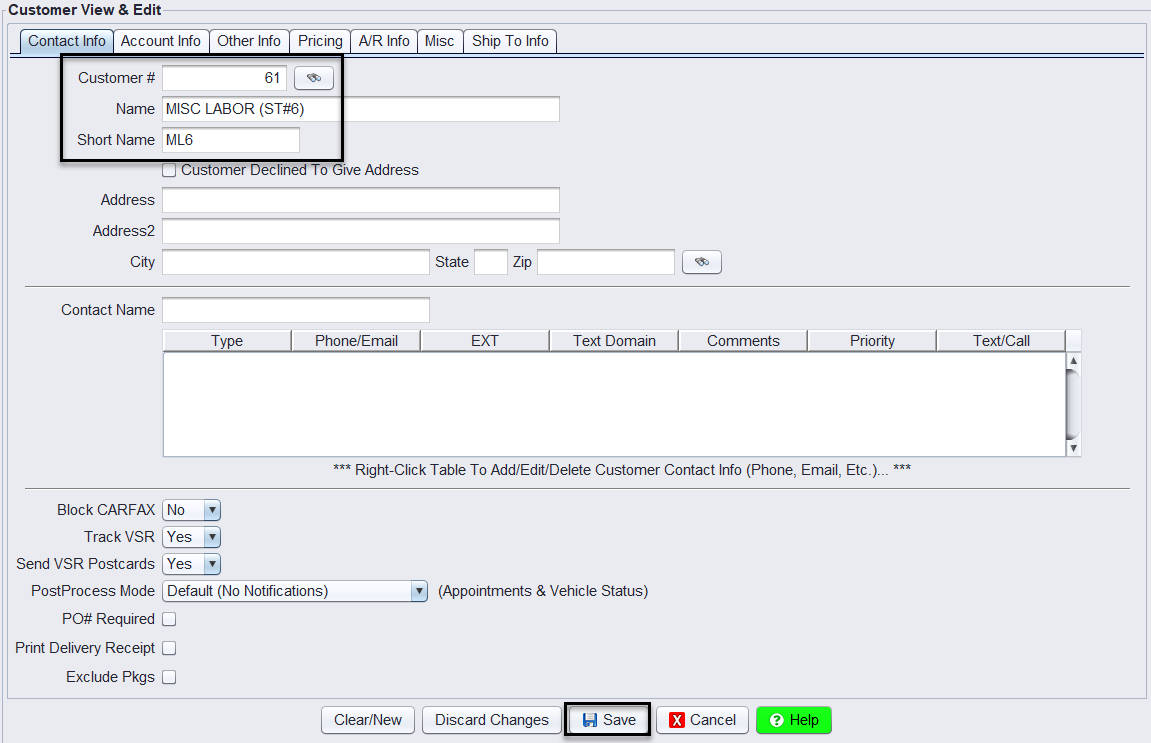Image resolution: width=1151 pixels, height=743 pixels.
Task: Click into the Contact Name field
Action: (x=295, y=310)
